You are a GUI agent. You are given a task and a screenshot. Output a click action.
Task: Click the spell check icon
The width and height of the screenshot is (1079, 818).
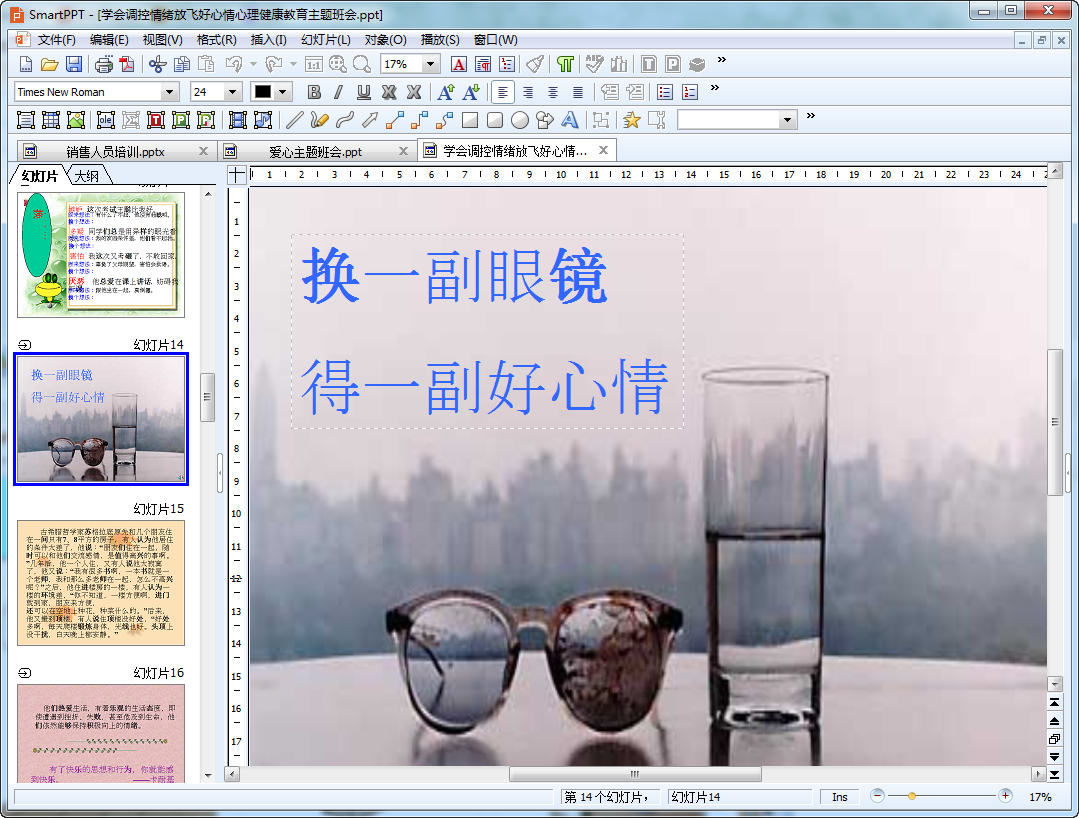point(595,64)
